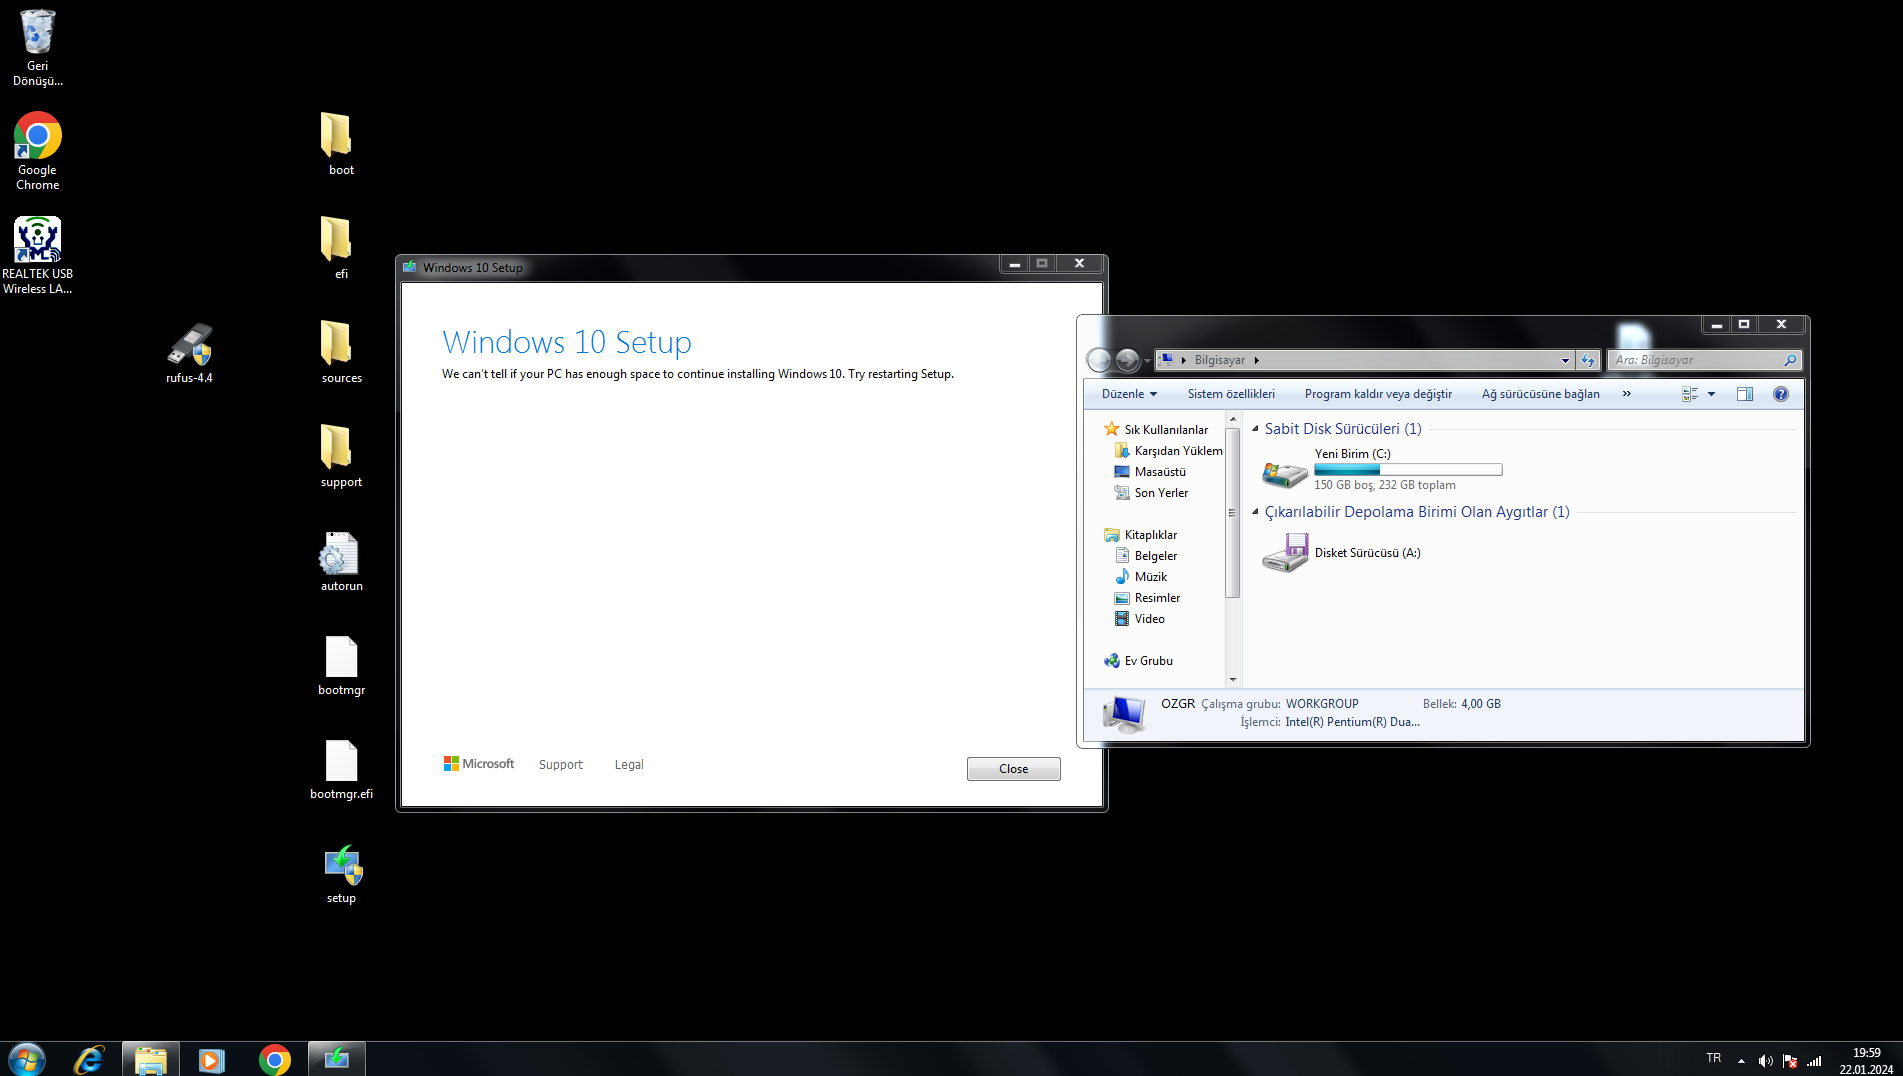Toggle the preview pane button
Viewport: 1903px width, 1076px height.
coord(1745,394)
